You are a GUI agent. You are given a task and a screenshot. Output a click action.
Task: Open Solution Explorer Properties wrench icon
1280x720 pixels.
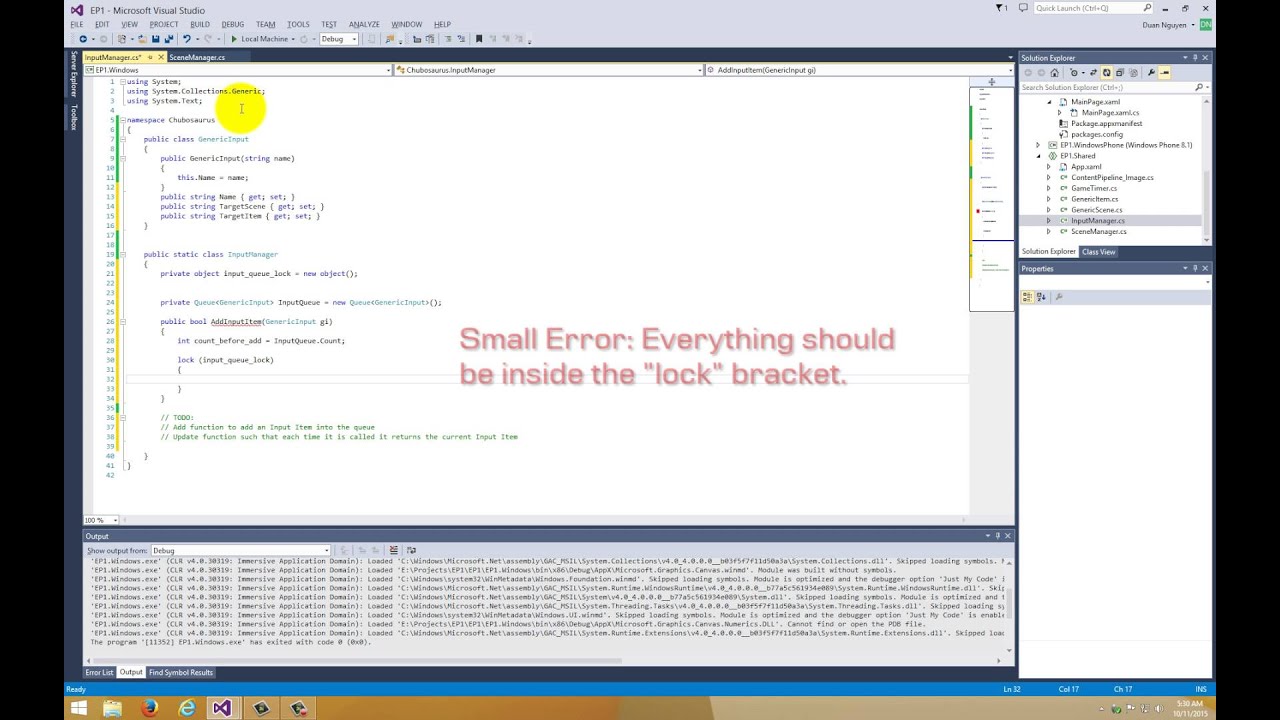(x=1151, y=72)
